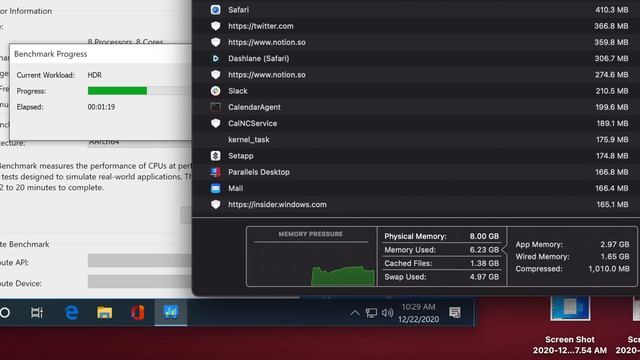Click the shield icon beside https://twitter.com
Viewport: 640px width, 360px height.
[x=216, y=26]
